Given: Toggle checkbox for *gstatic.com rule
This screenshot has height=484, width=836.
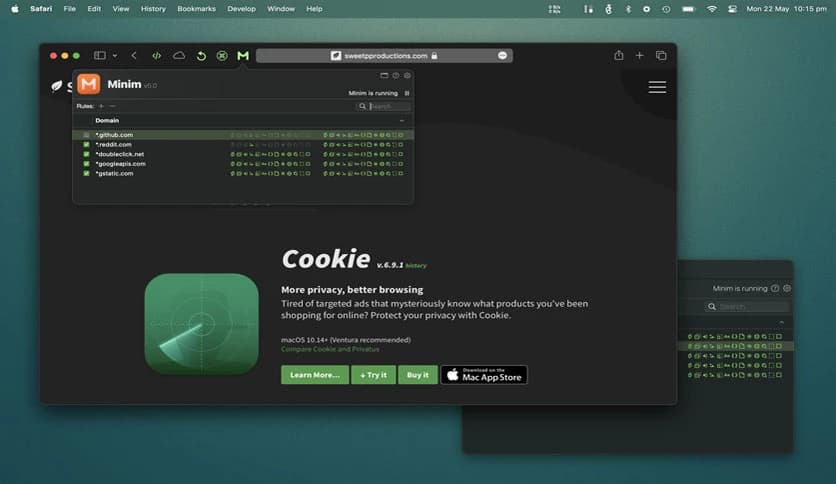Looking at the screenshot, I should point(86,173).
